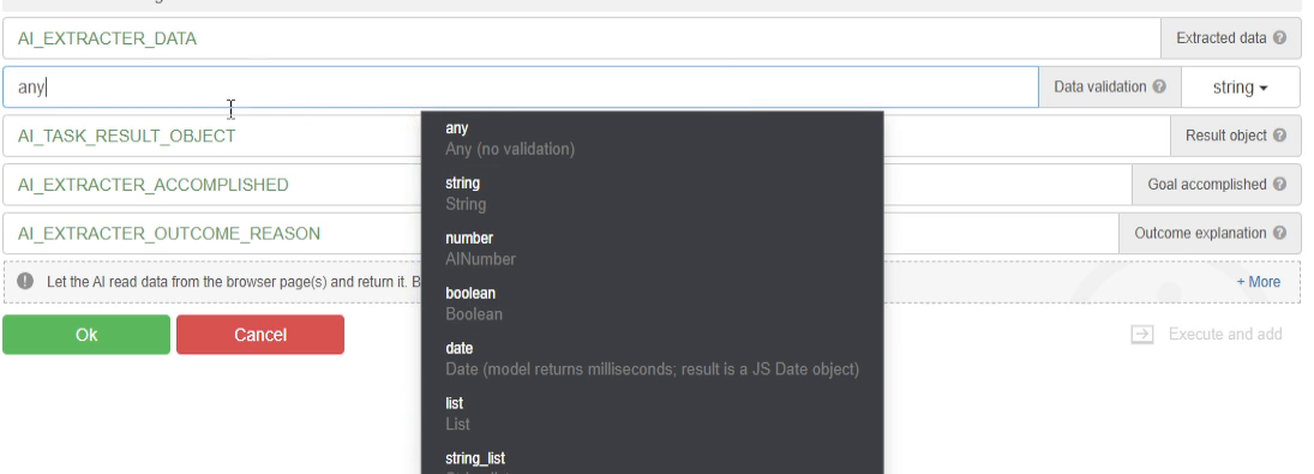The height and width of the screenshot is (474, 1314).
Task: Click help icon beside Data validation label
Action: (x=1159, y=87)
